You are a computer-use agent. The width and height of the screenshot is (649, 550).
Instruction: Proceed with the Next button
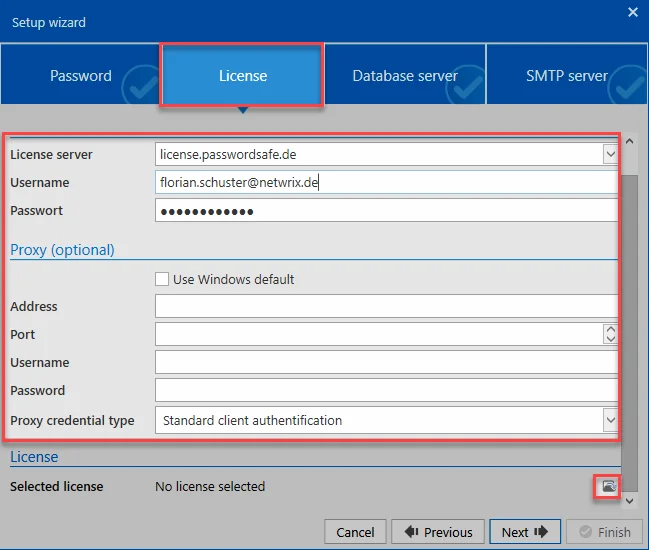(525, 532)
